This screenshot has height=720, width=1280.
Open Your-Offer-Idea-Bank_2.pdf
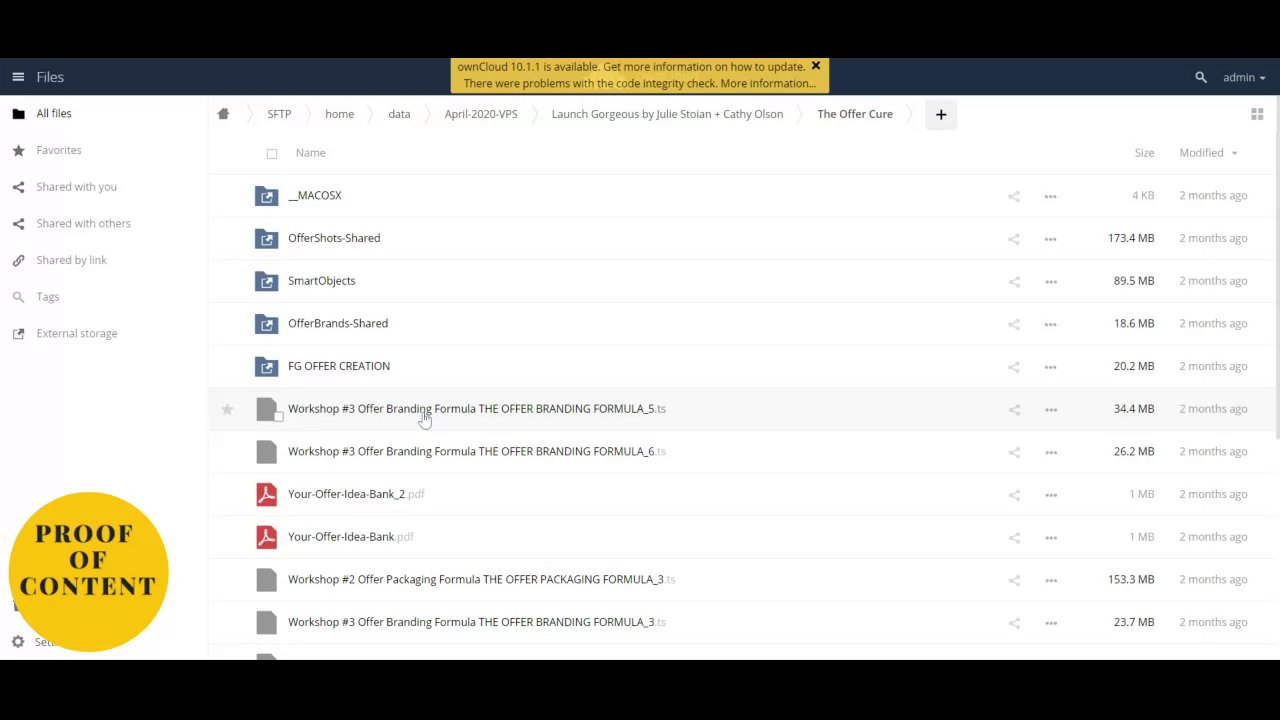click(356, 494)
